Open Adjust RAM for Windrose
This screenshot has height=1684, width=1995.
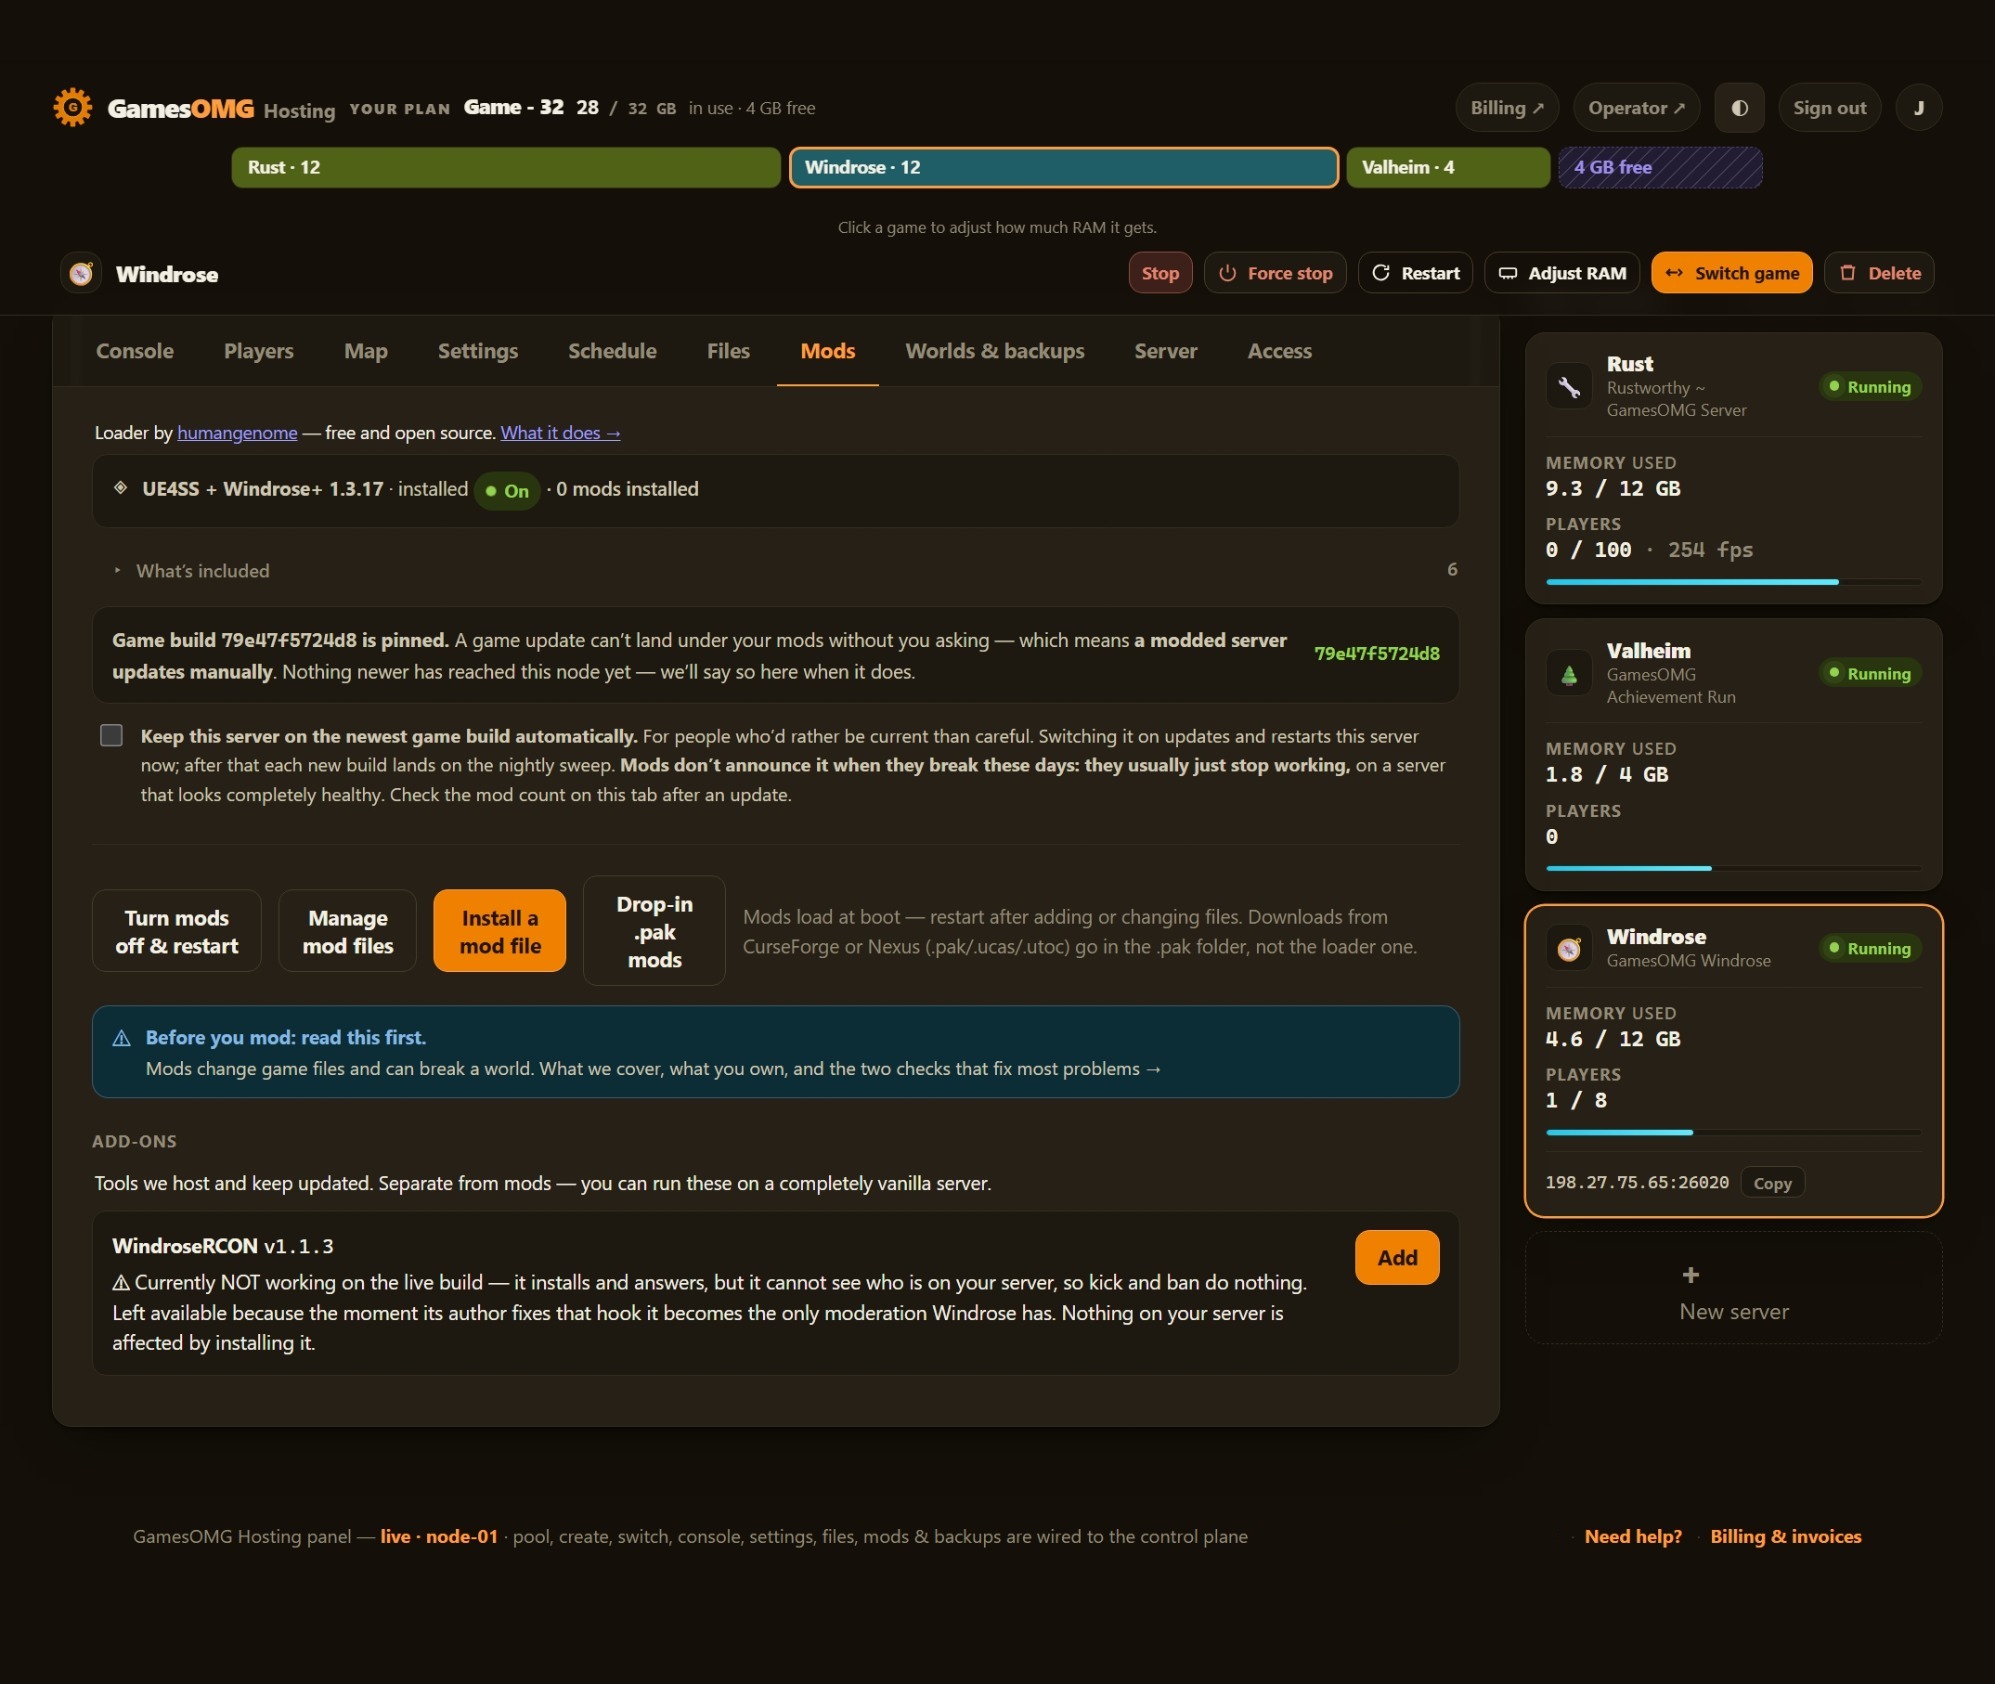(1562, 273)
